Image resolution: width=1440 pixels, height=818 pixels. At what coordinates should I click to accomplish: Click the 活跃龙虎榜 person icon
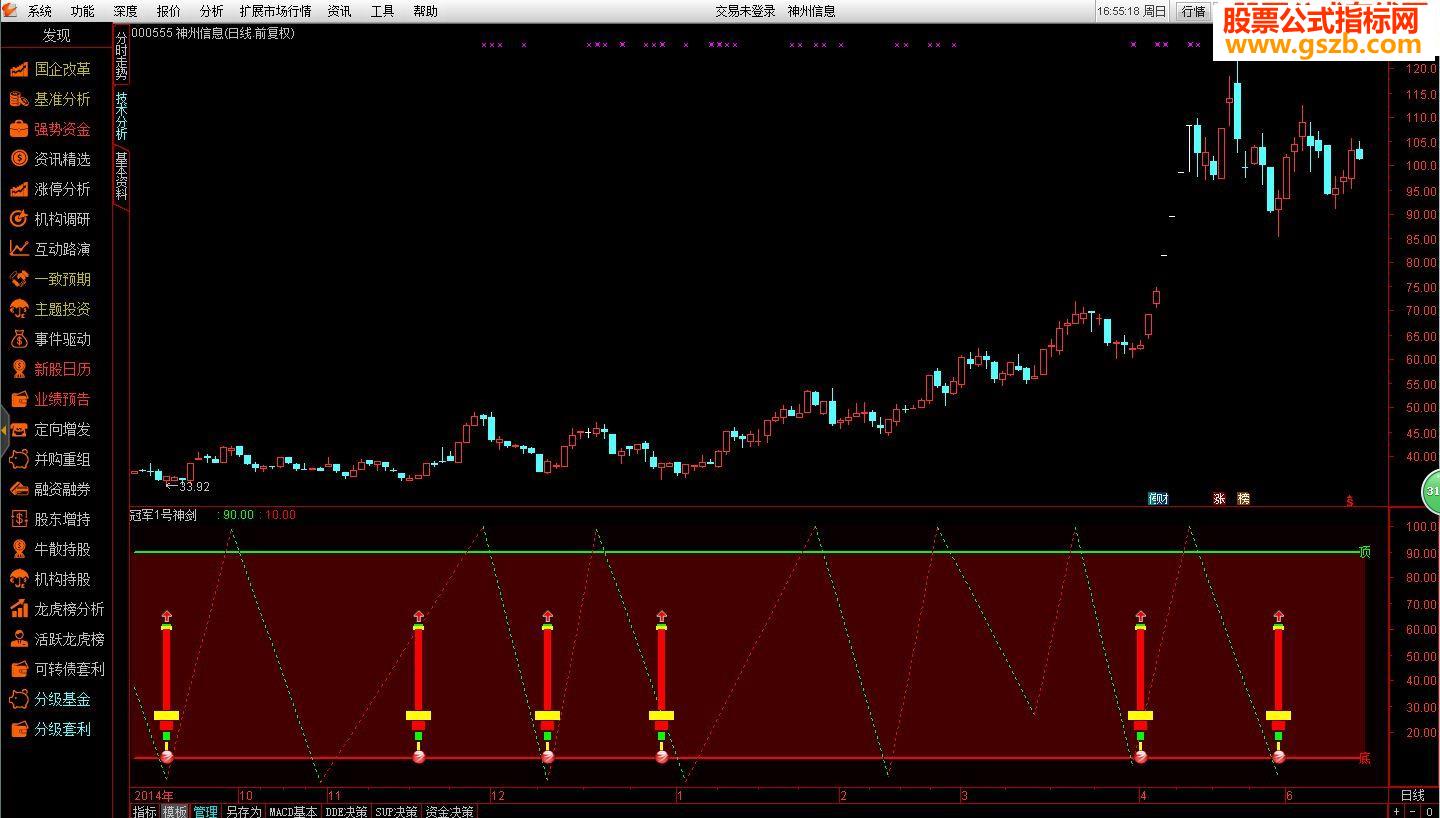[19, 639]
